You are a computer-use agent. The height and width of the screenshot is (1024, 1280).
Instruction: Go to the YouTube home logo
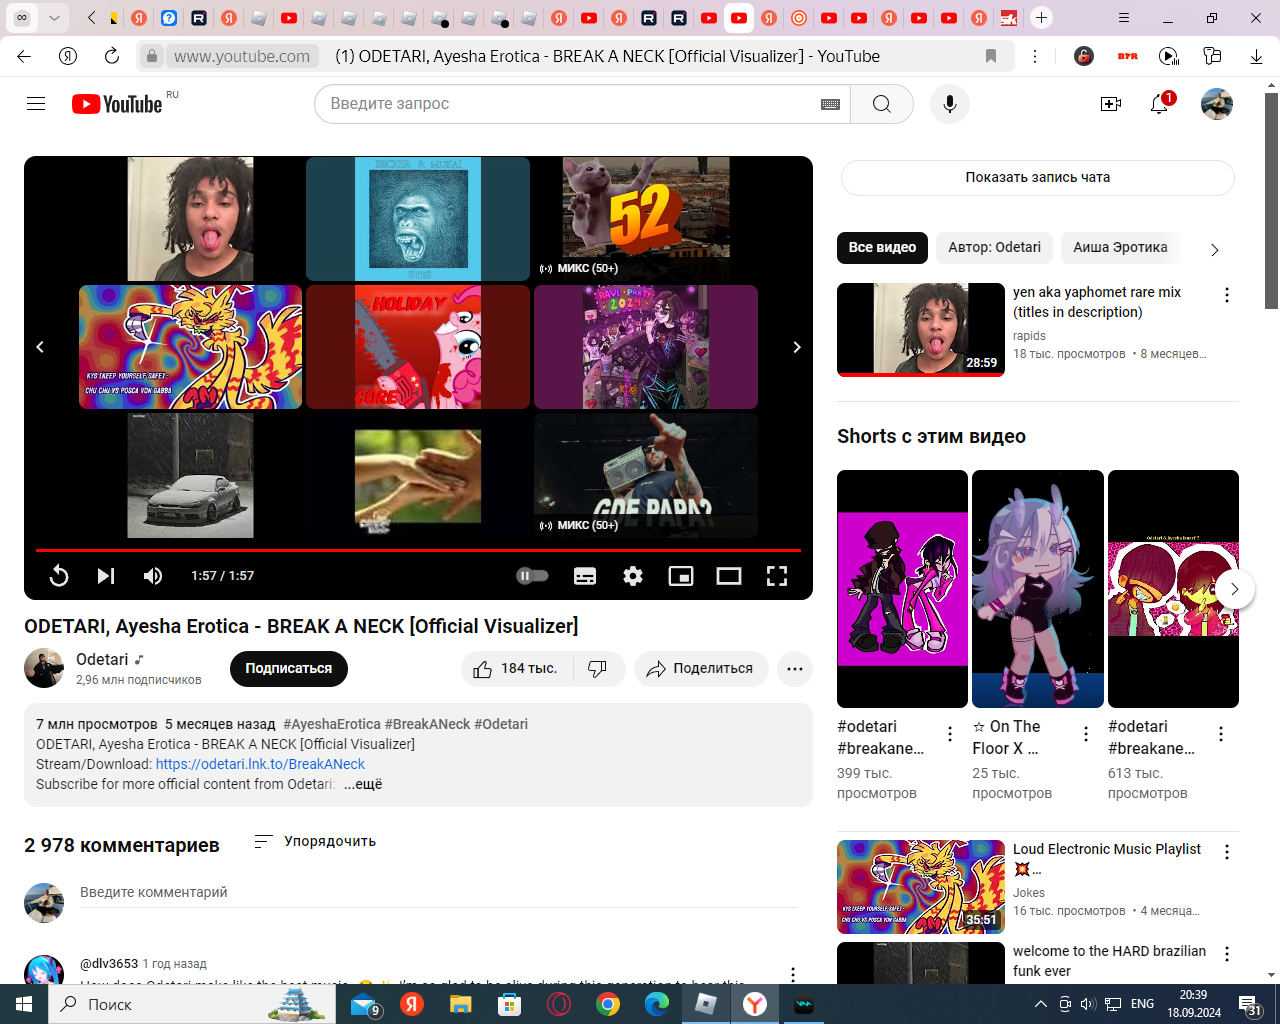pos(117,104)
